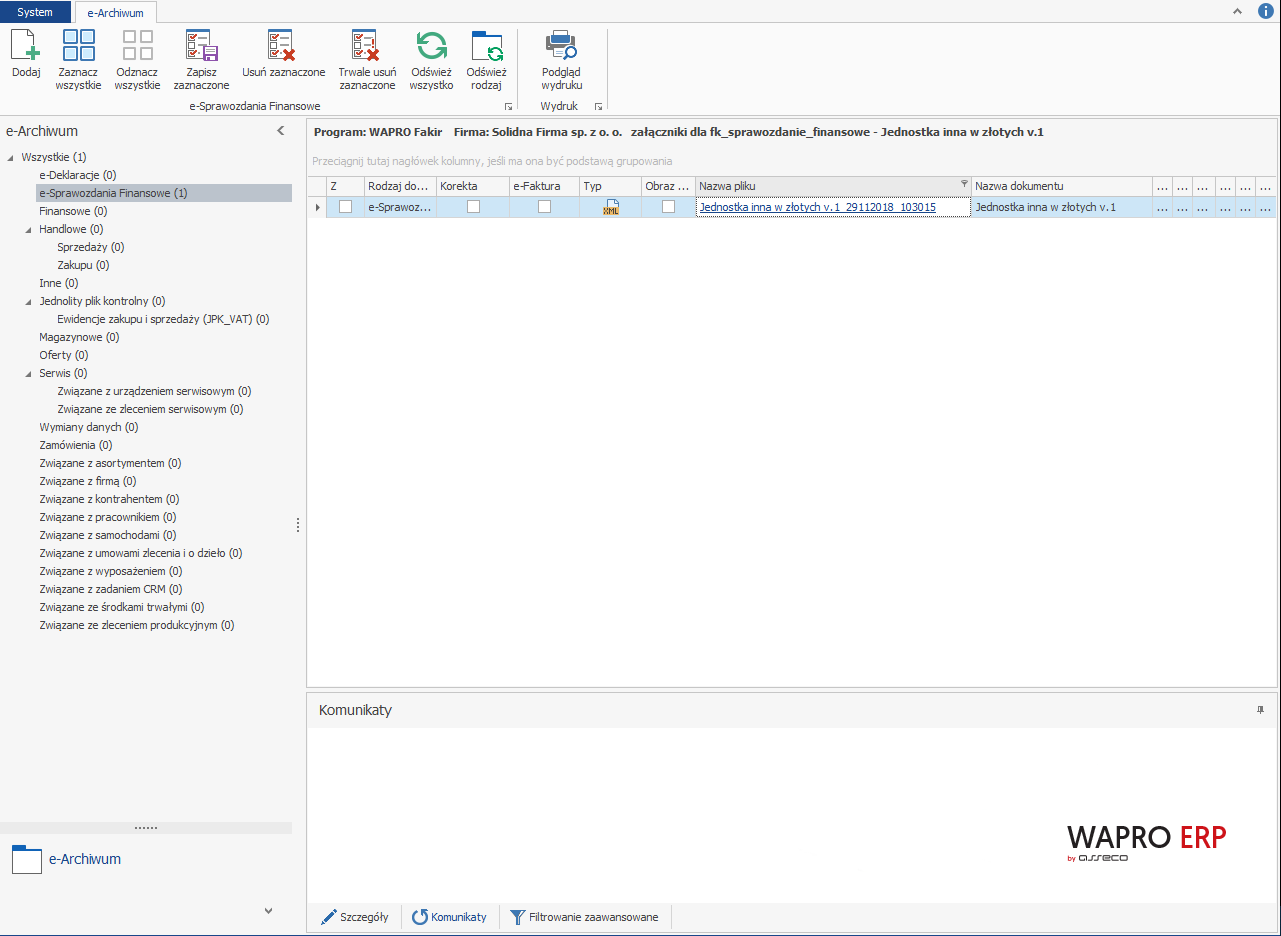Image resolution: width=1281 pixels, height=936 pixels.
Task: Collapse the ribbon with the top-right arrow
Action: [x=1237, y=11]
